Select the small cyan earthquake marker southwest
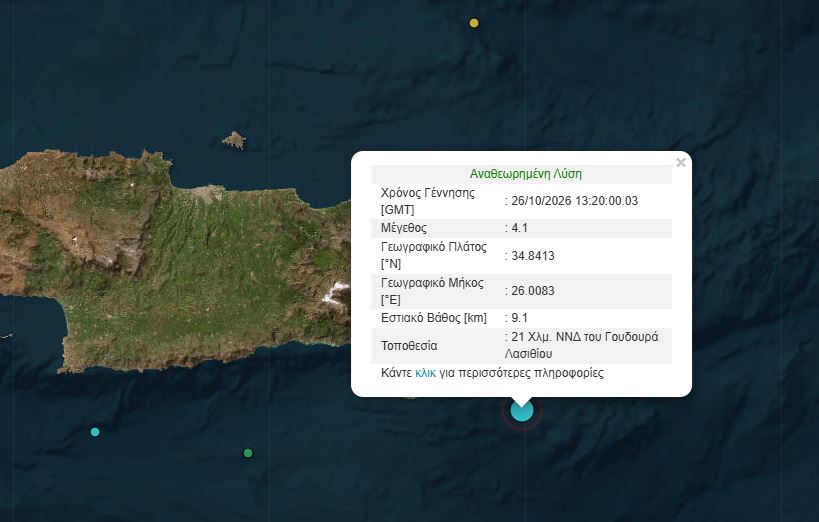Viewport: 819px width, 522px height. (95, 432)
